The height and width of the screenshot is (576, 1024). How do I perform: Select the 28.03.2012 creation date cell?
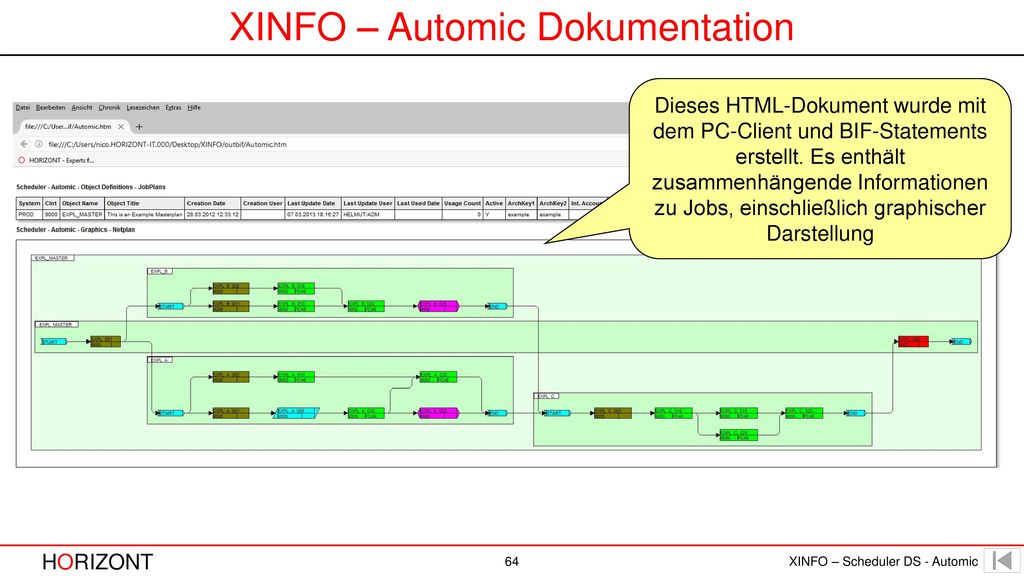212,214
